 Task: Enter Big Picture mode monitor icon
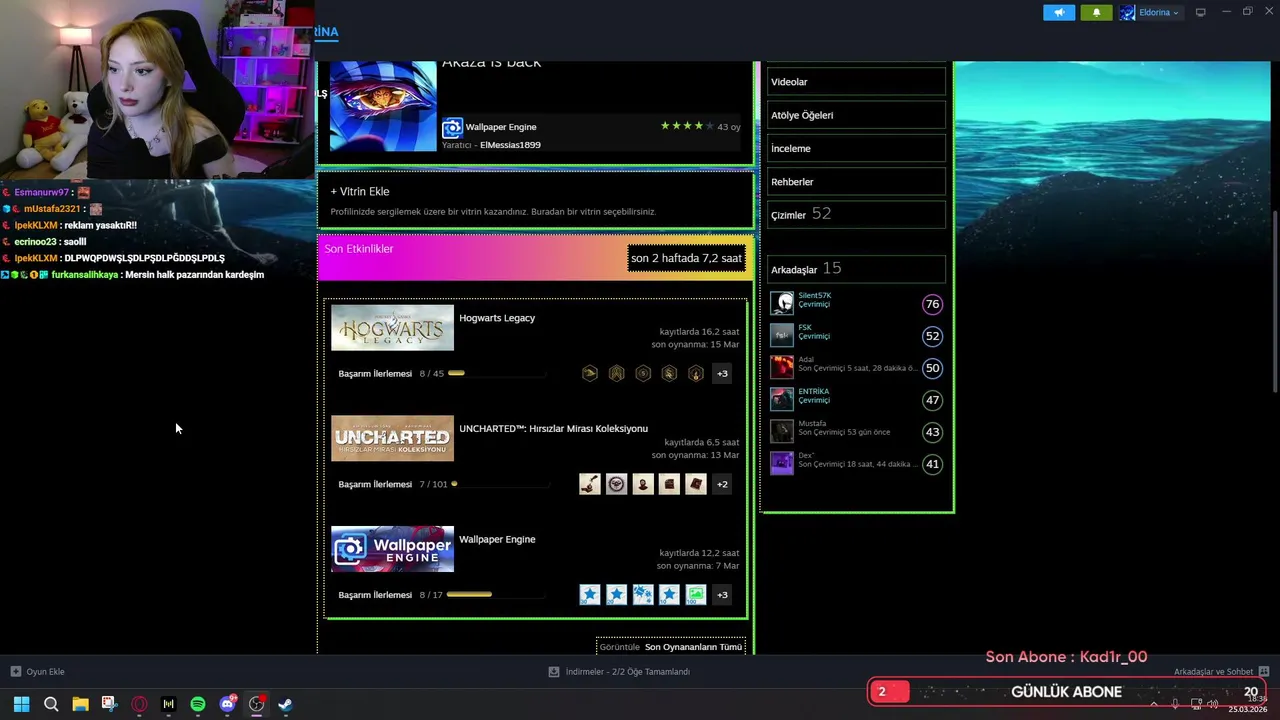click(1201, 12)
